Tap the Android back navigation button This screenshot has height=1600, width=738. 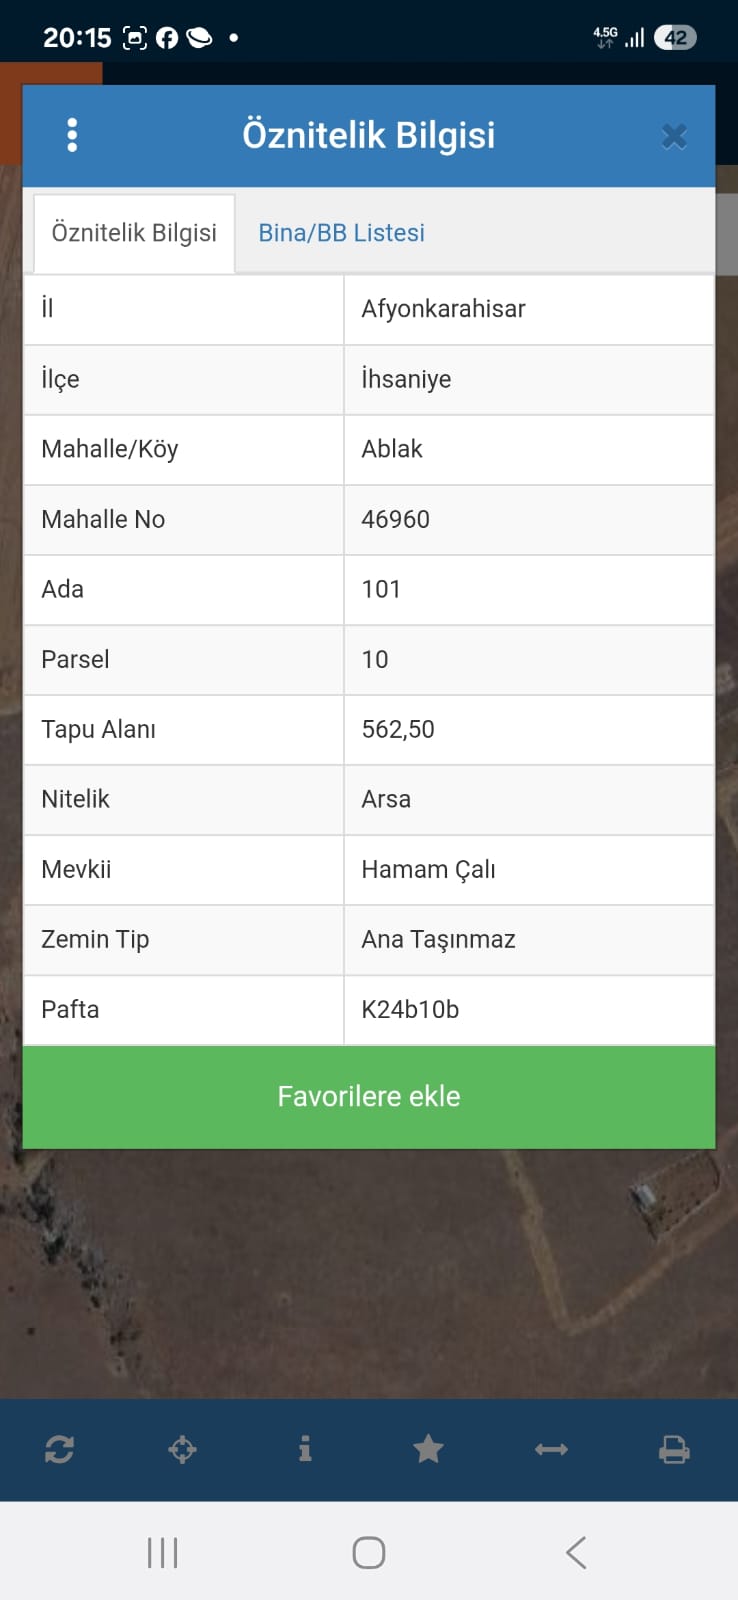(575, 1553)
